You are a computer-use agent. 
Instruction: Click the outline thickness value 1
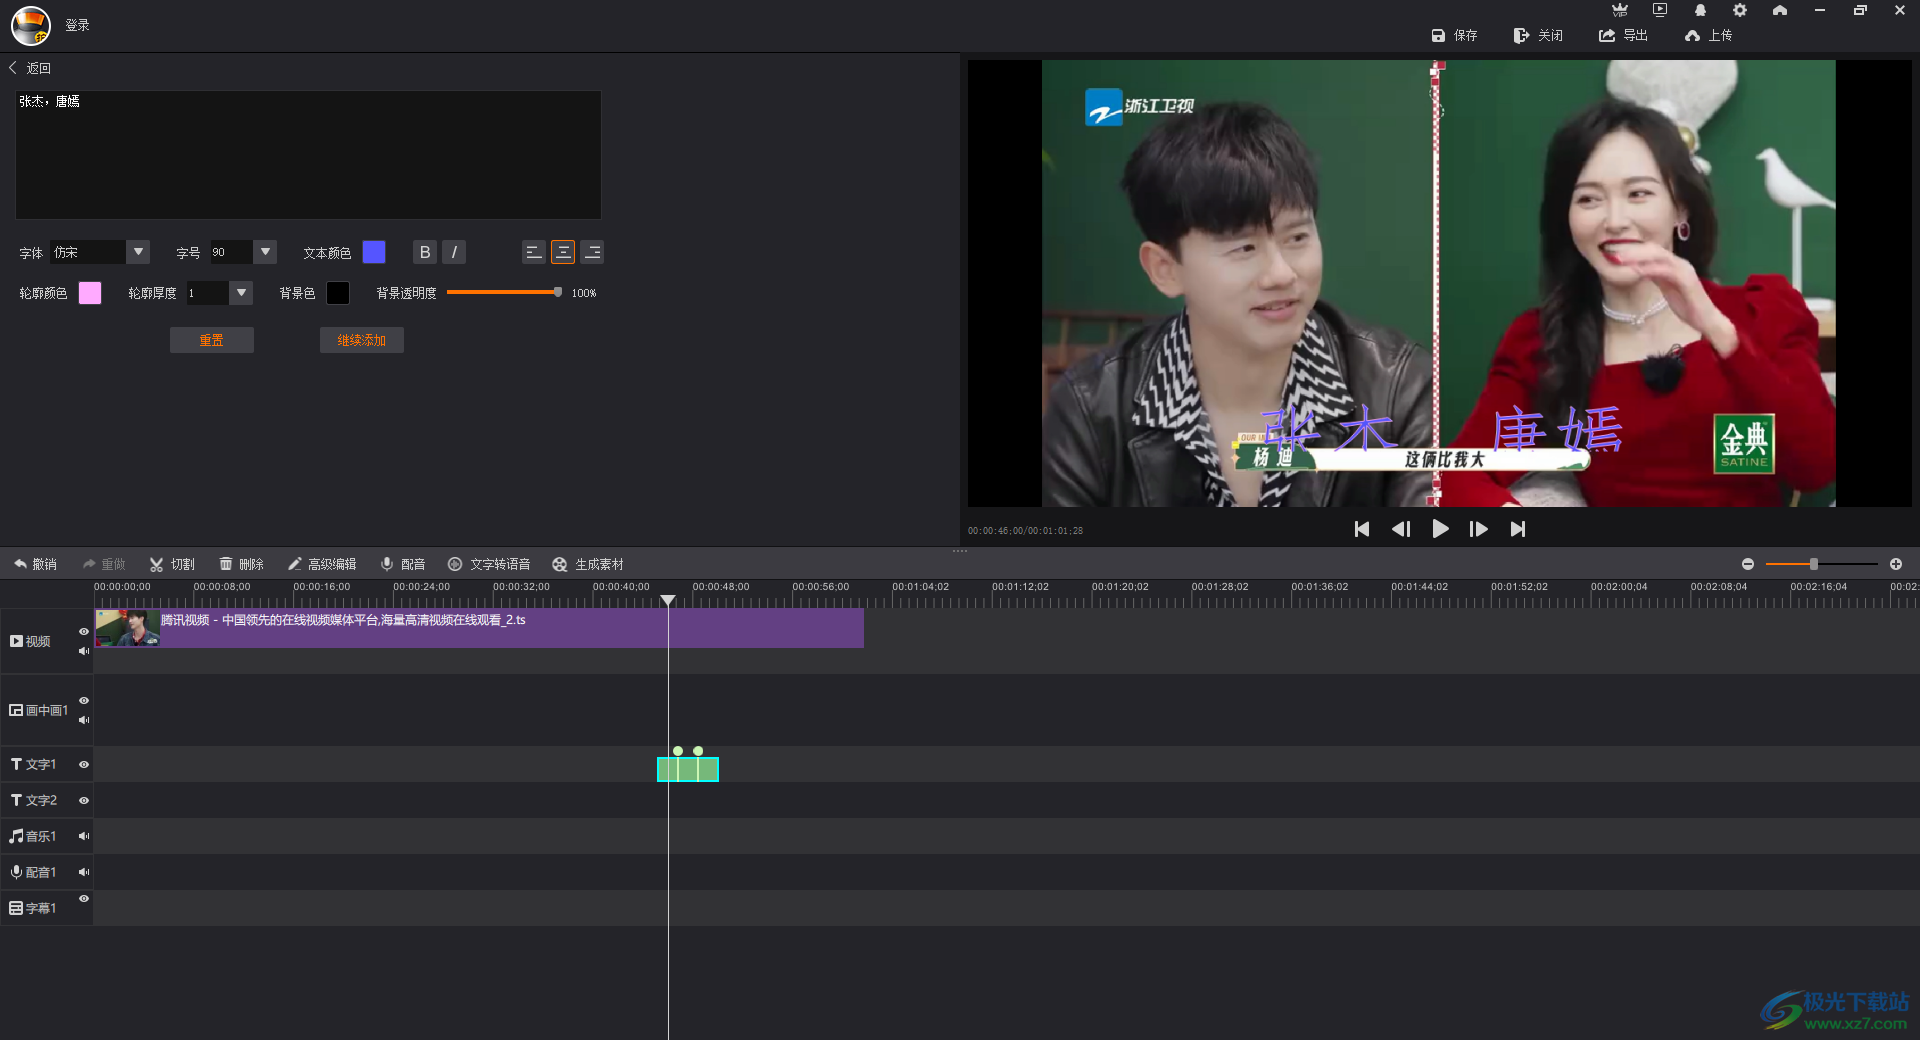pos(208,293)
